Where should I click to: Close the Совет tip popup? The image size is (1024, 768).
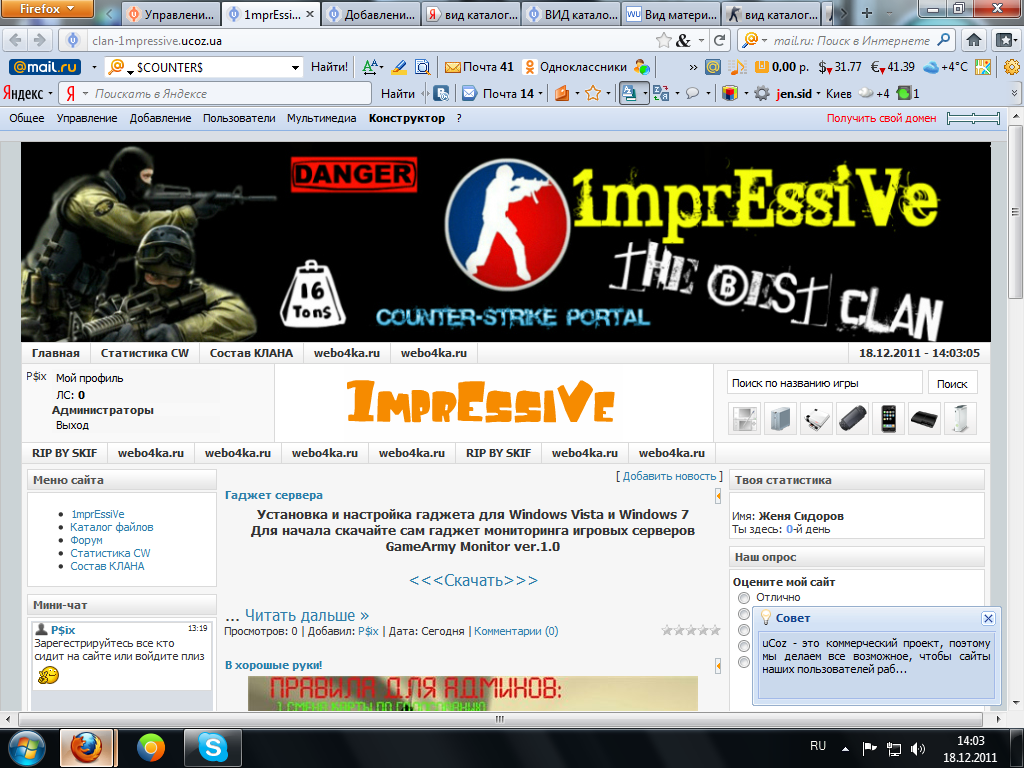coord(988,618)
